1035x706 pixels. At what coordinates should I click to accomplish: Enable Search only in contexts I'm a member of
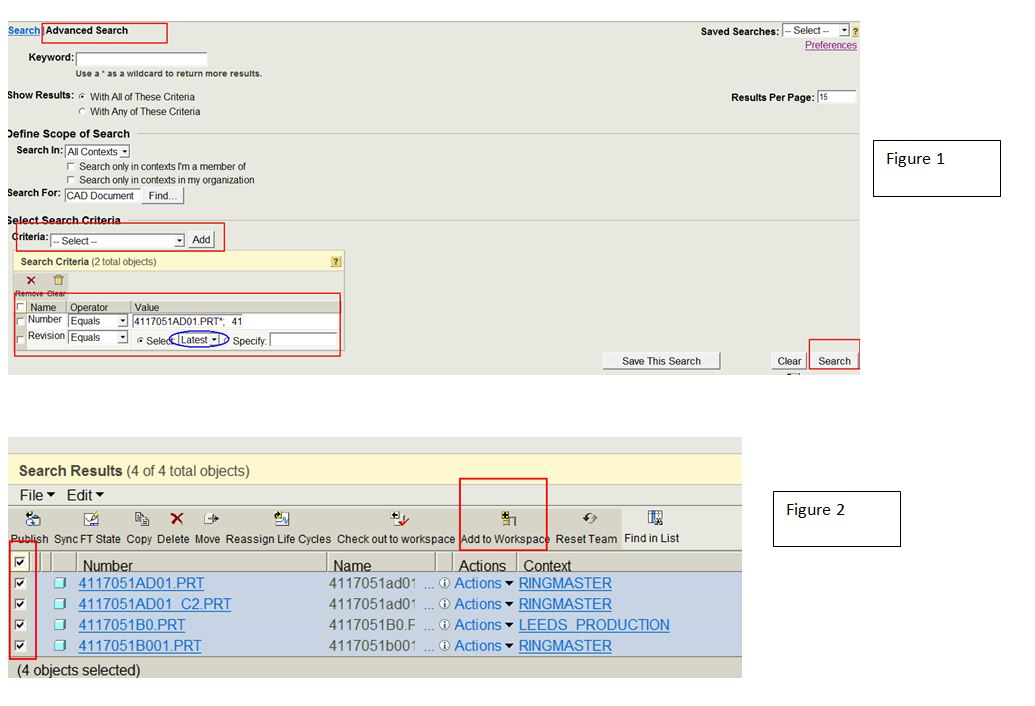click(71, 167)
